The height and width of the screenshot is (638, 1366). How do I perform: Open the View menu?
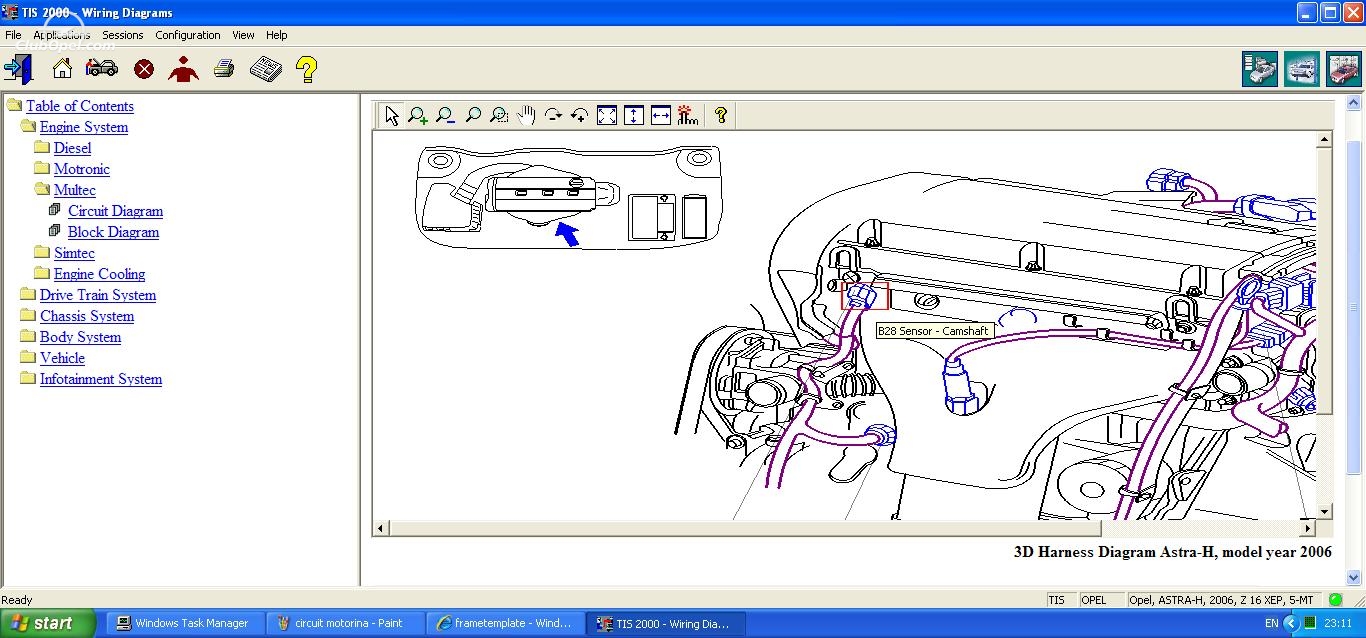point(243,35)
